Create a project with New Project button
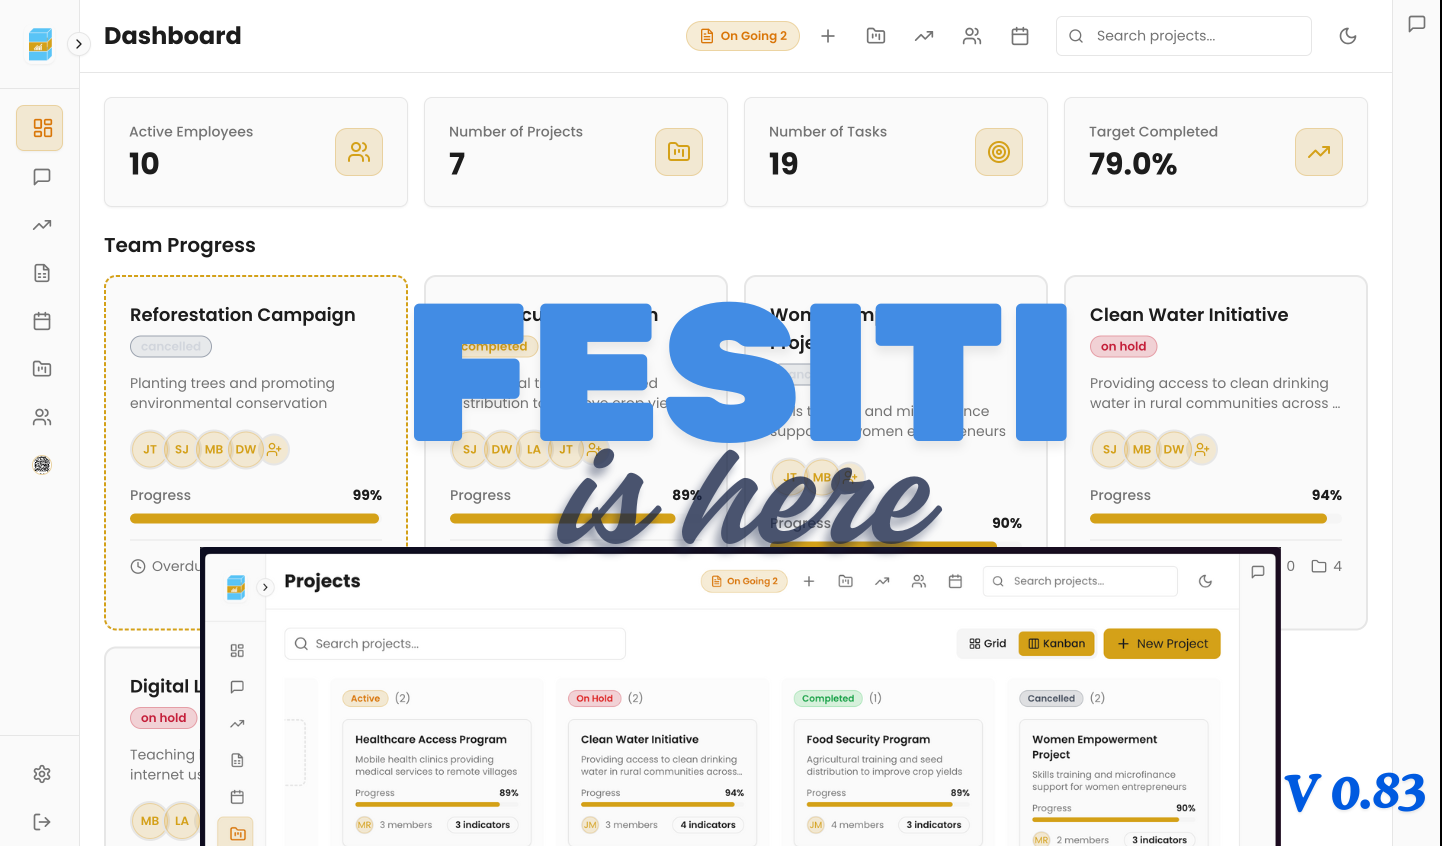1442x846 pixels. click(1162, 643)
